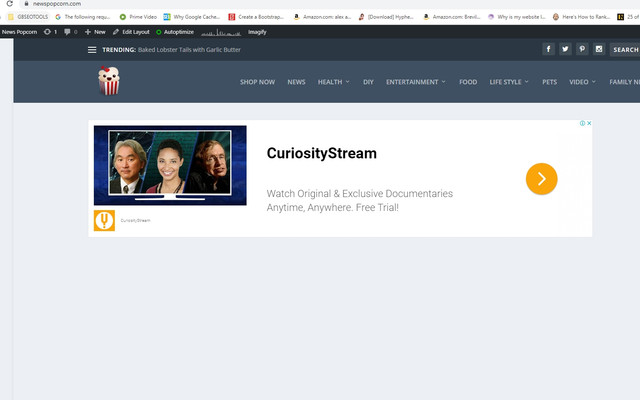Open News Popcorn site menu in the admin bar
The image size is (640, 400).
click(19, 32)
